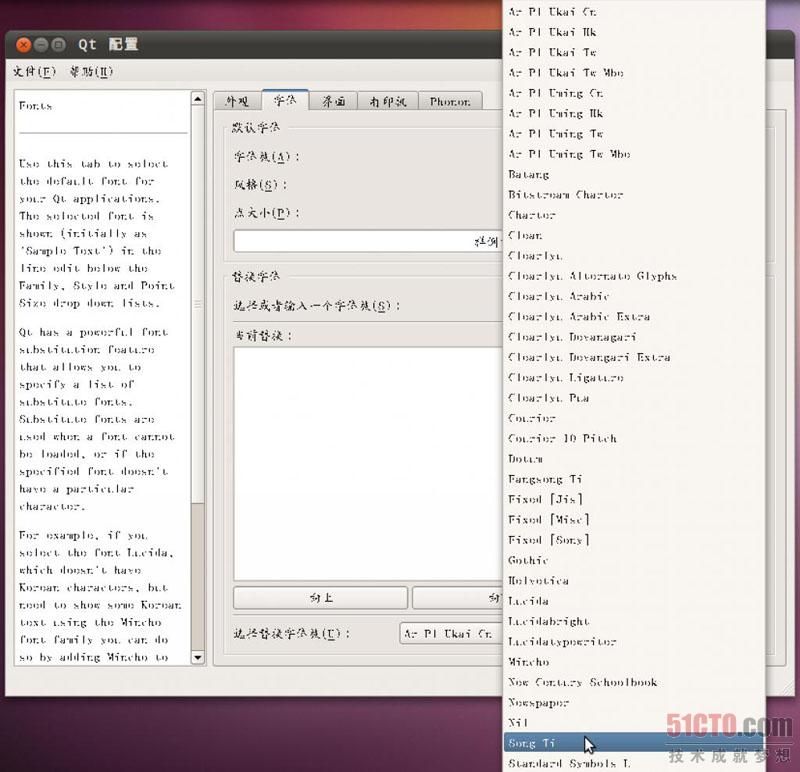The image size is (800, 772).
Task: Select Newspaper font entry
Action: tap(634, 703)
